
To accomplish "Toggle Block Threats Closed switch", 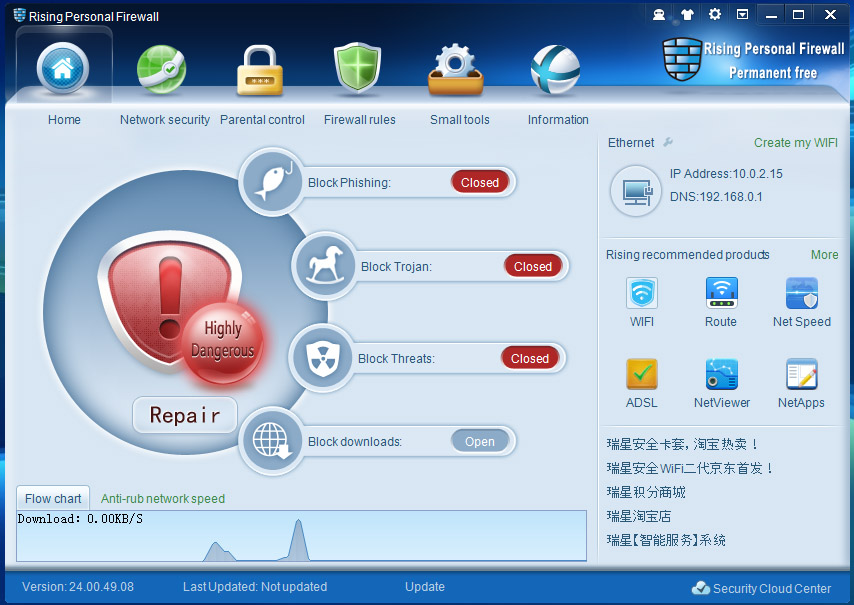I will coord(530,358).
